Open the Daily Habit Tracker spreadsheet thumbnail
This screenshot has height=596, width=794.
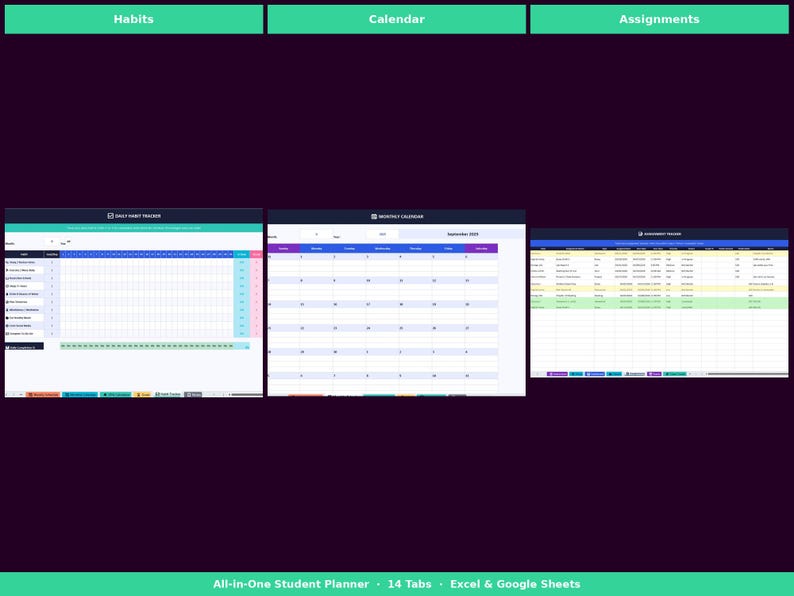[x=134, y=303]
